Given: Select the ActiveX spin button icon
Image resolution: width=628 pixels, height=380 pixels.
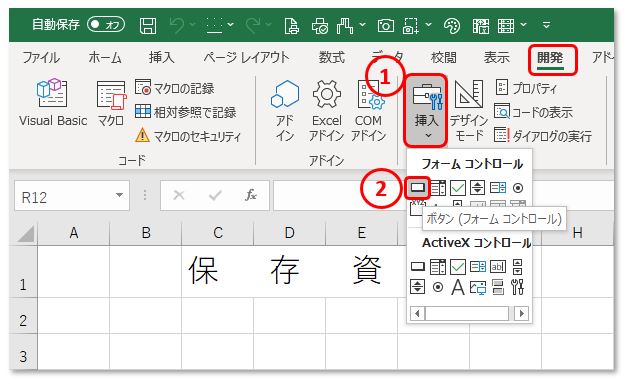Looking at the screenshot, I should [x=417, y=287].
